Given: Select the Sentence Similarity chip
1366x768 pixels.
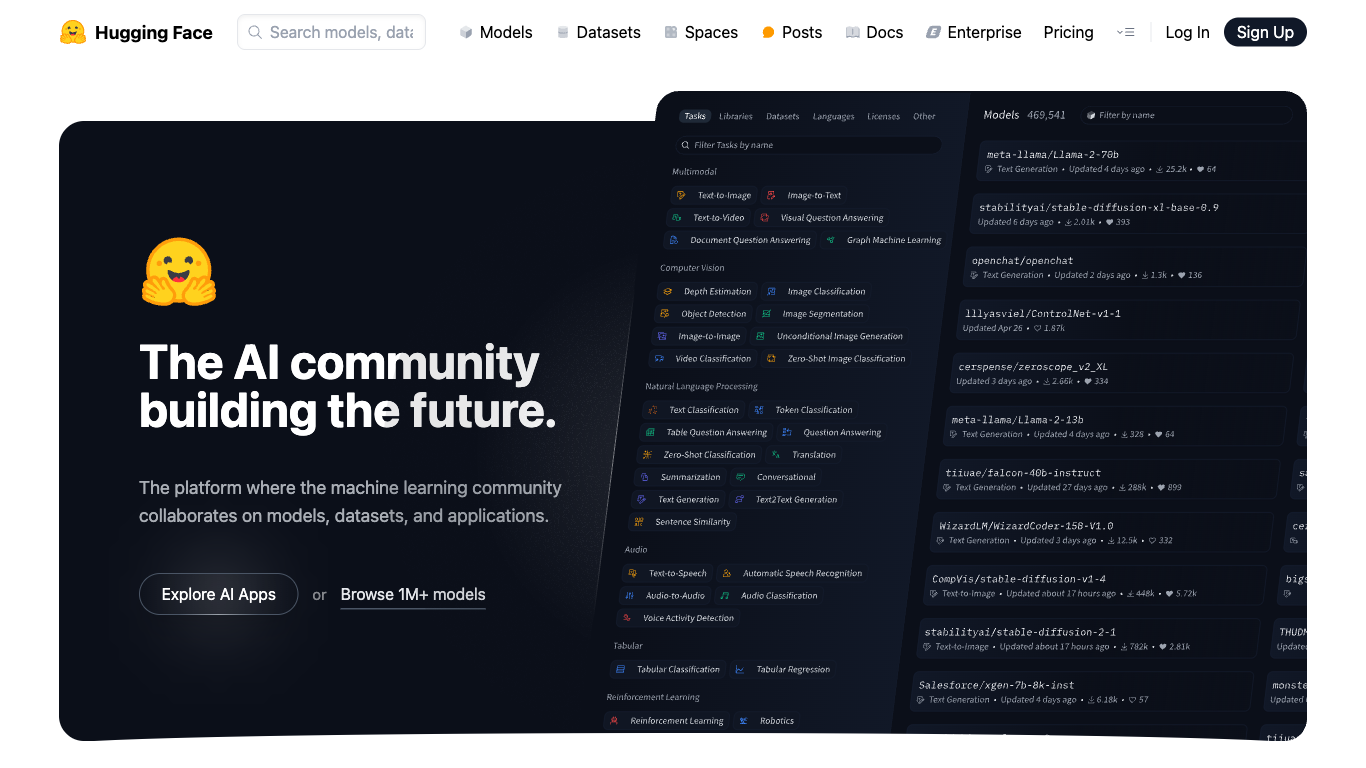Looking at the screenshot, I should coord(682,521).
